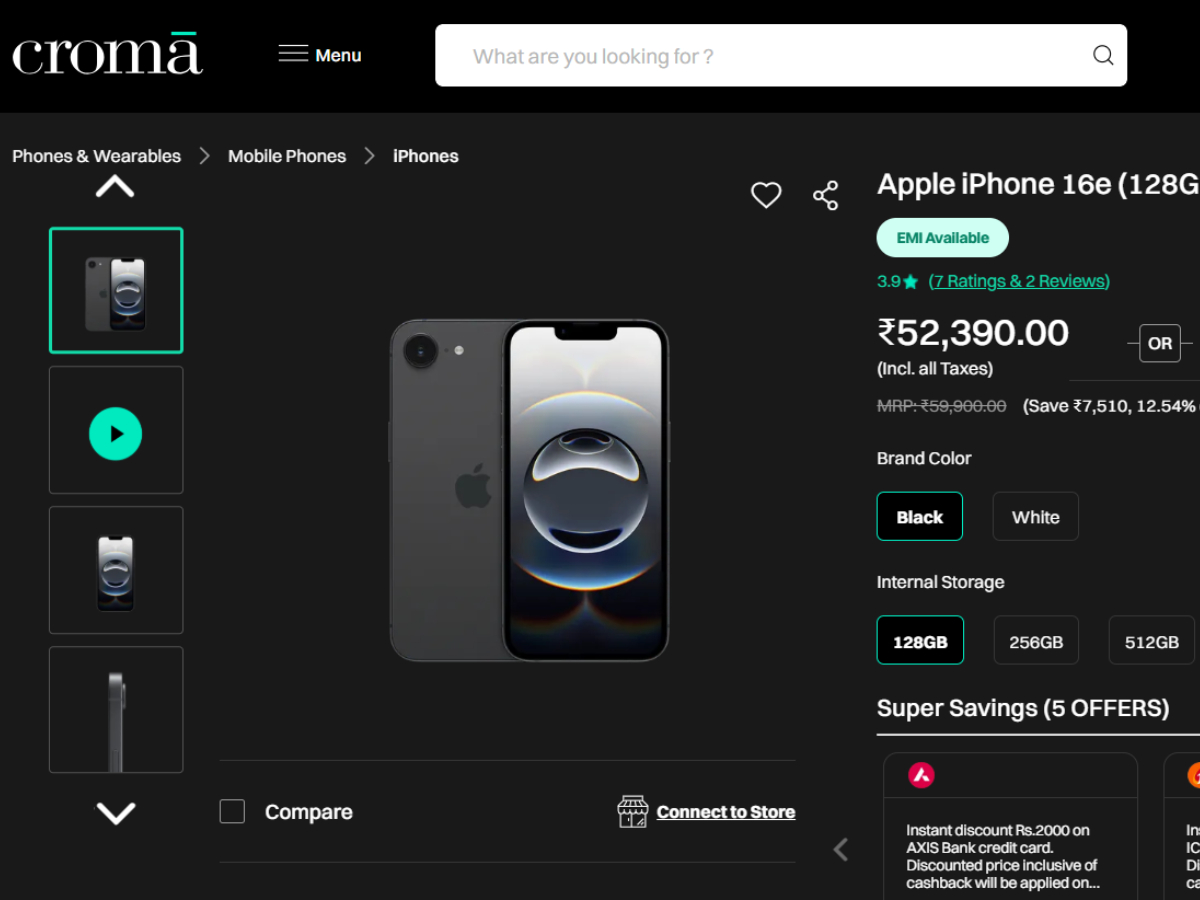Viewport: 1200px width, 900px height.
Task: Open the Mobile Phones breadcrumb
Action: [x=287, y=156]
